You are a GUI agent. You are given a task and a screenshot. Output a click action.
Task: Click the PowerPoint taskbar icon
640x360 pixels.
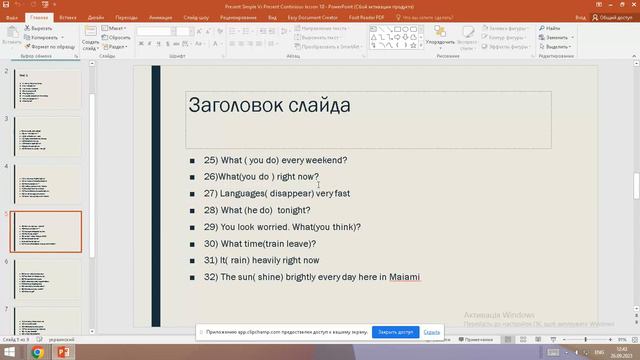63,352
